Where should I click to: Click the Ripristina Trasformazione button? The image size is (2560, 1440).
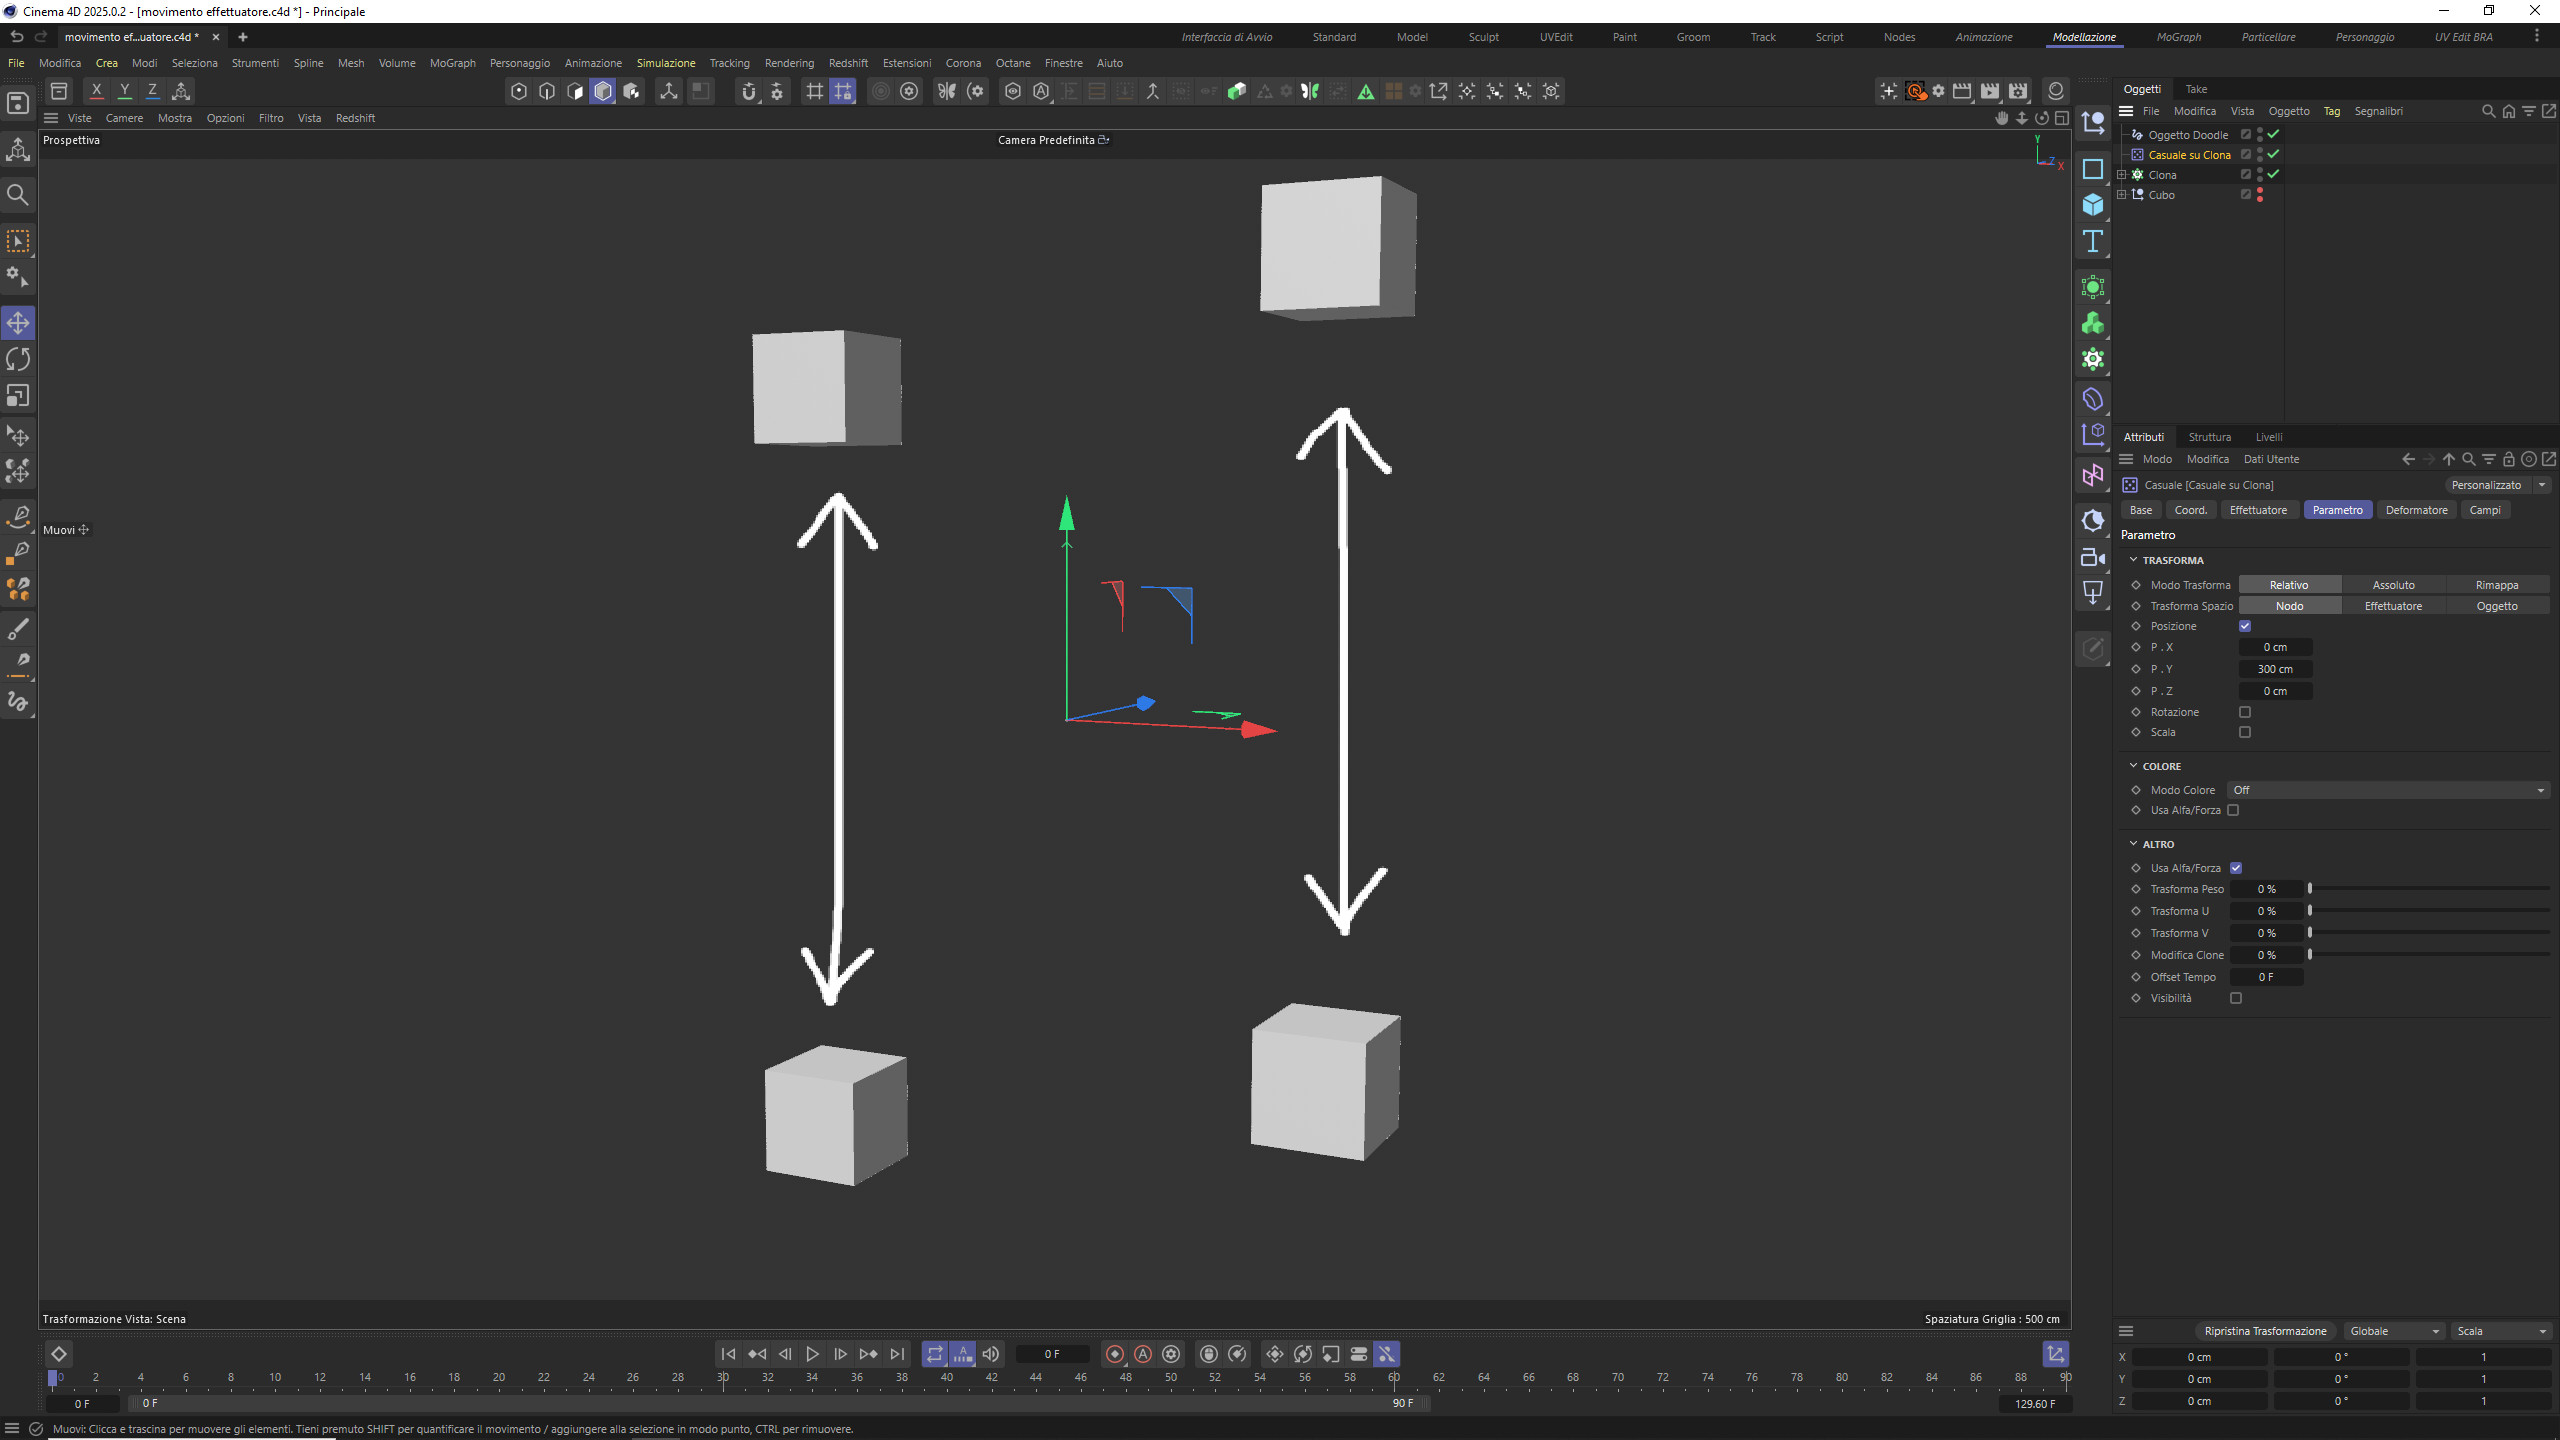[x=2265, y=1331]
